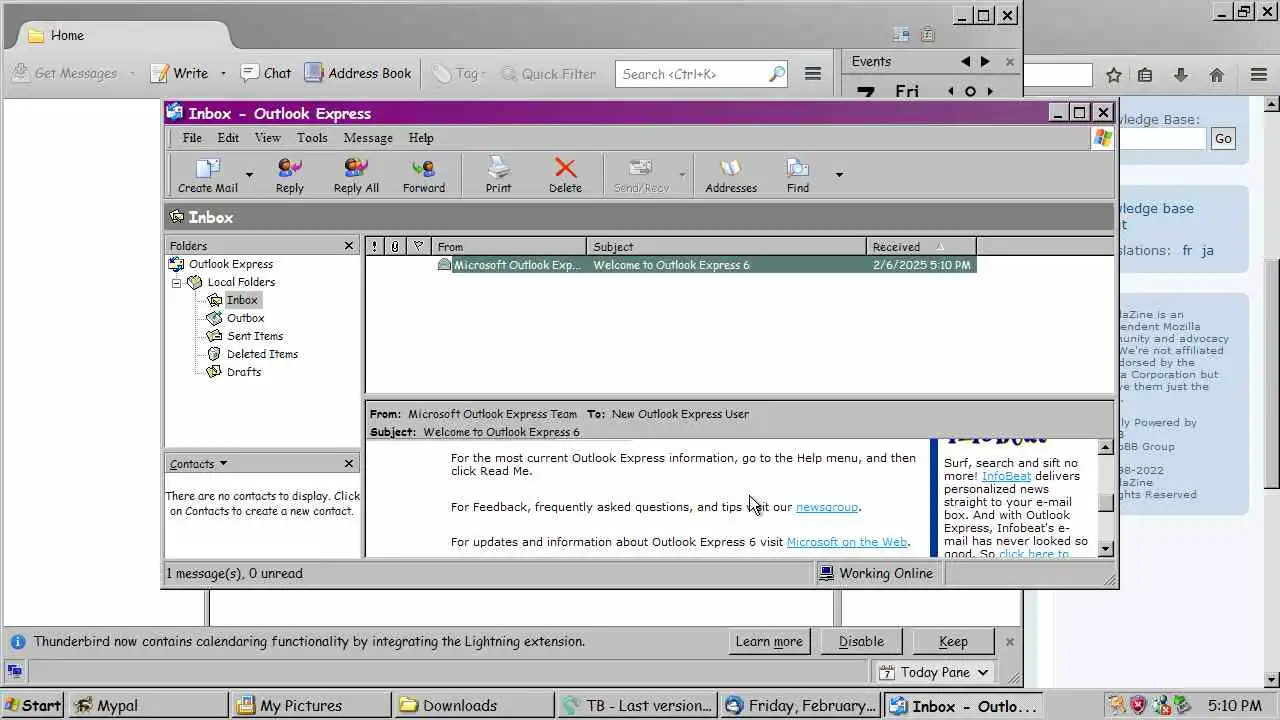Select the Inbox folder in tree
1280x720 pixels.
(242, 300)
